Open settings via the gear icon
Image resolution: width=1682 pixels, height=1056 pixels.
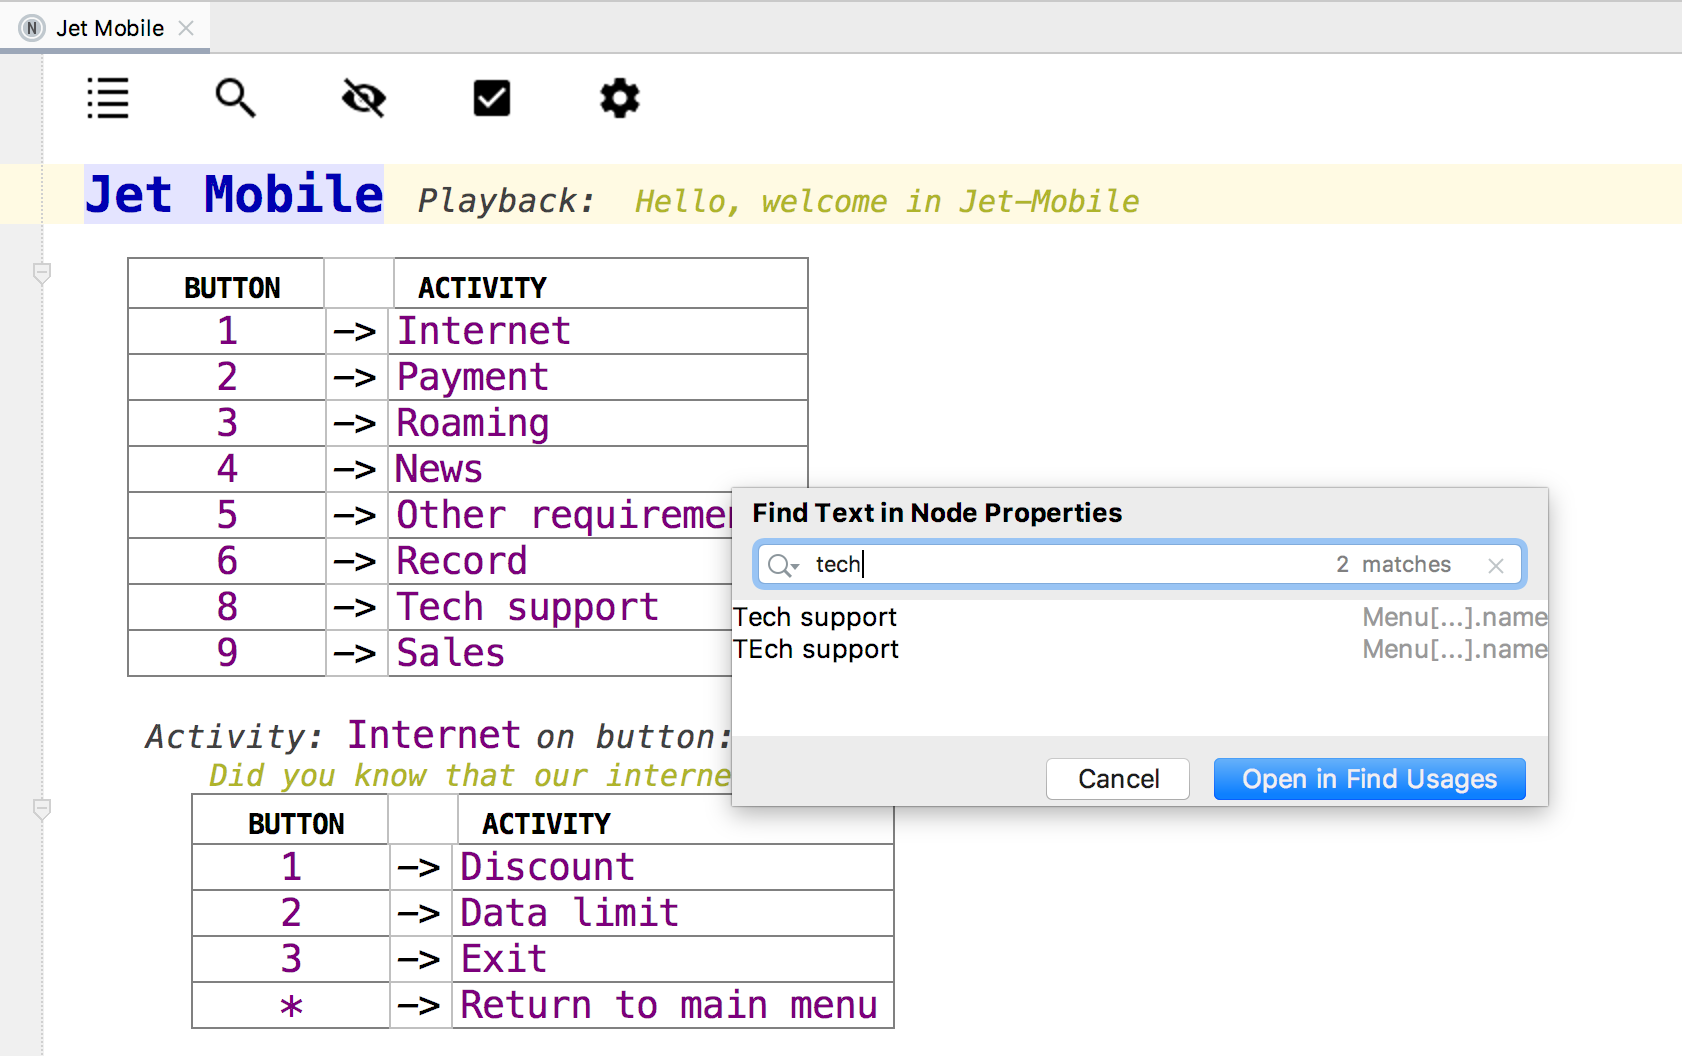pyautogui.click(x=620, y=98)
